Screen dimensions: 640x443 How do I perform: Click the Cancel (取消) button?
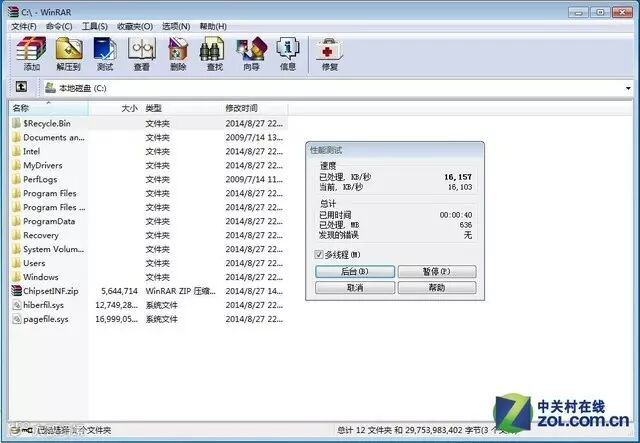point(355,287)
